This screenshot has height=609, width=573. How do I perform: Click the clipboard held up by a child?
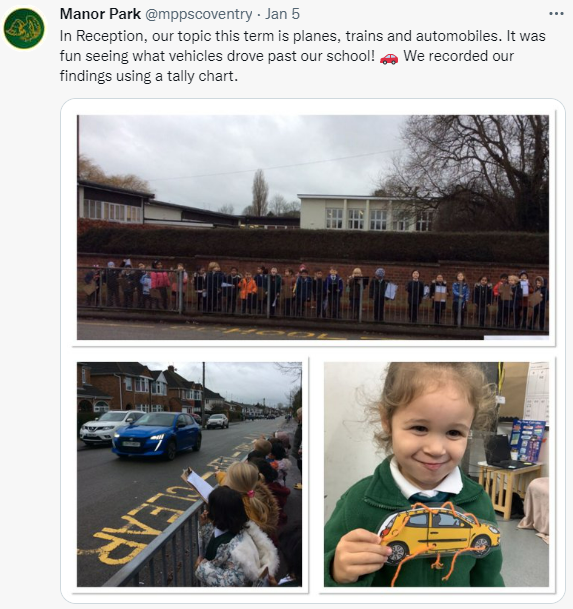[198, 484]
